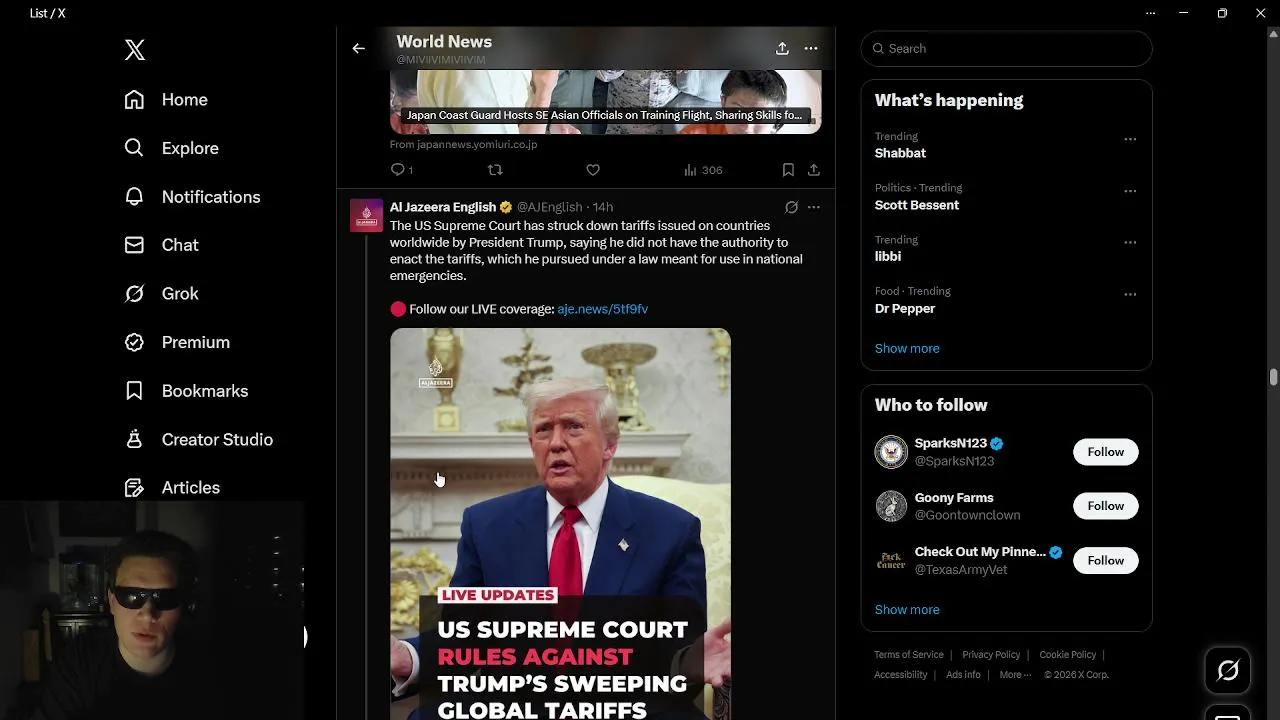The width and height of the screenshot is (1280, 720).
Task: Open the Trump tariffs image
Action: pos(560,524)
